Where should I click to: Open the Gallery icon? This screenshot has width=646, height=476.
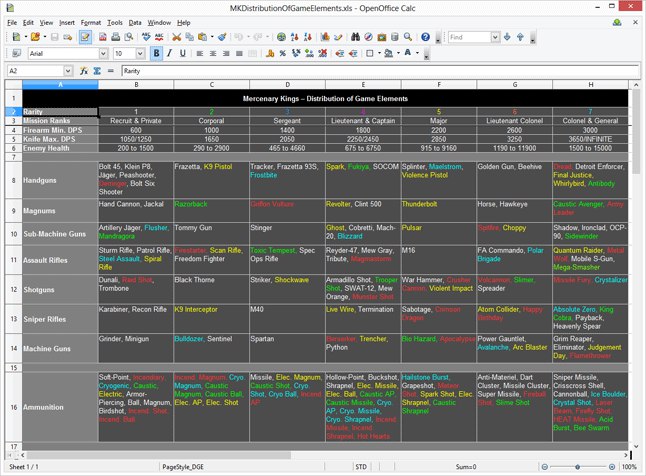point(382,37)
